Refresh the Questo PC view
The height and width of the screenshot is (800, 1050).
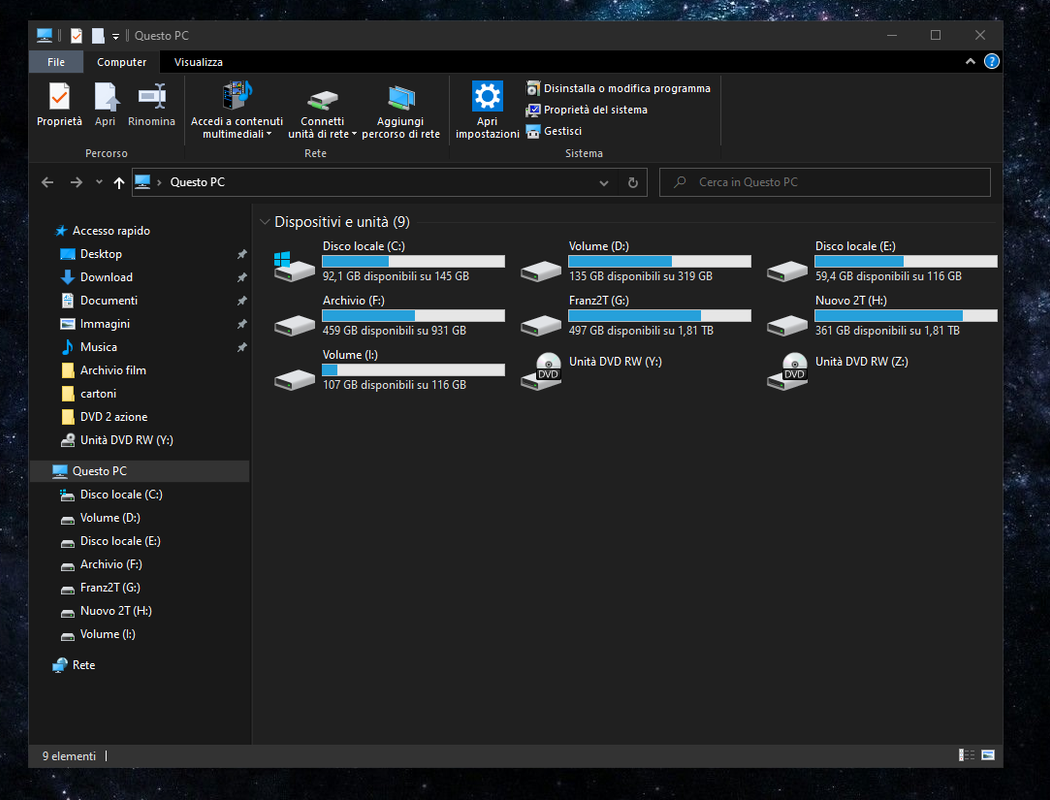pyautogui.click(x=632, y=182)
